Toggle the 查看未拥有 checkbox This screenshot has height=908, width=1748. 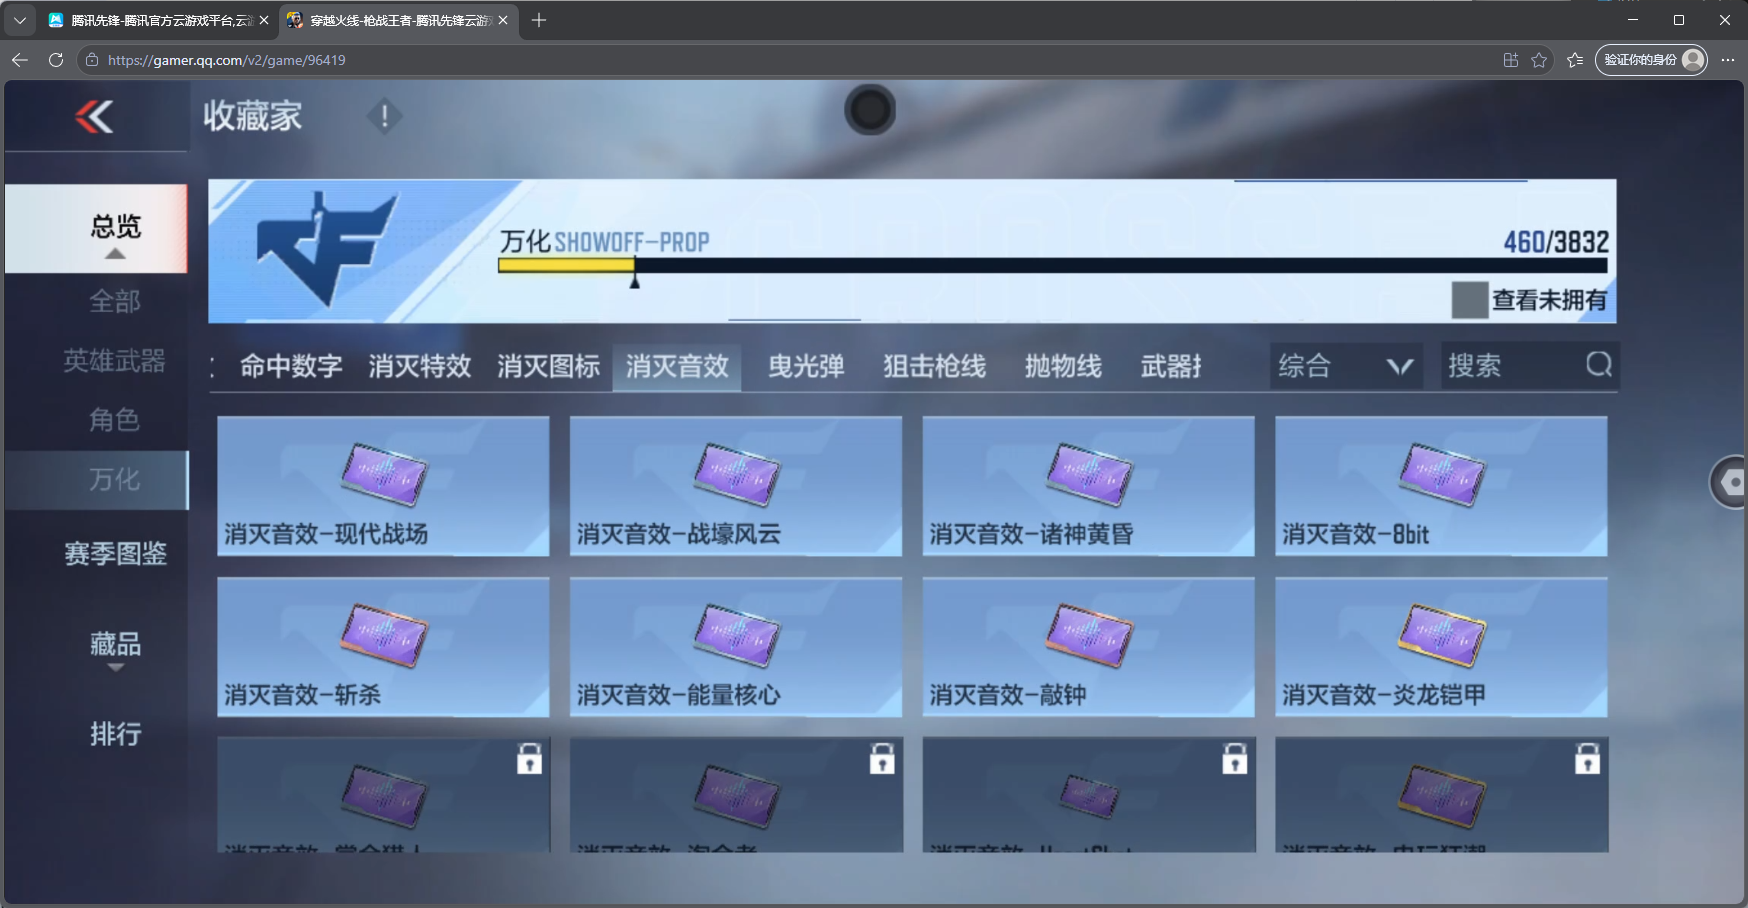click(x=1470, y=300)
